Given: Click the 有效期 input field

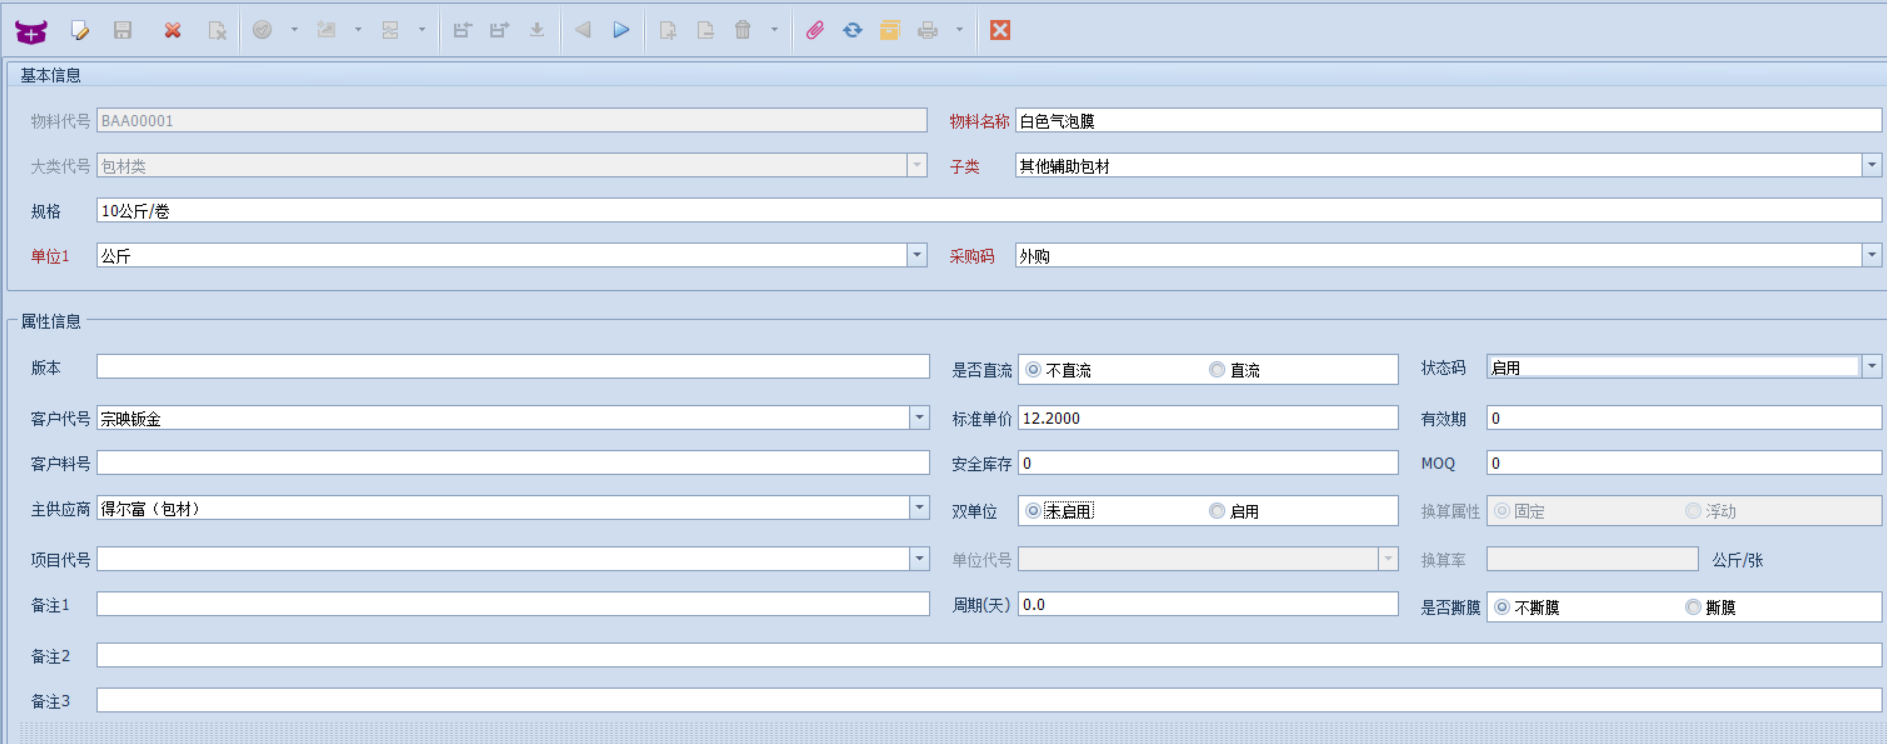Looking at the screenshot, I should pos(1684,418).
